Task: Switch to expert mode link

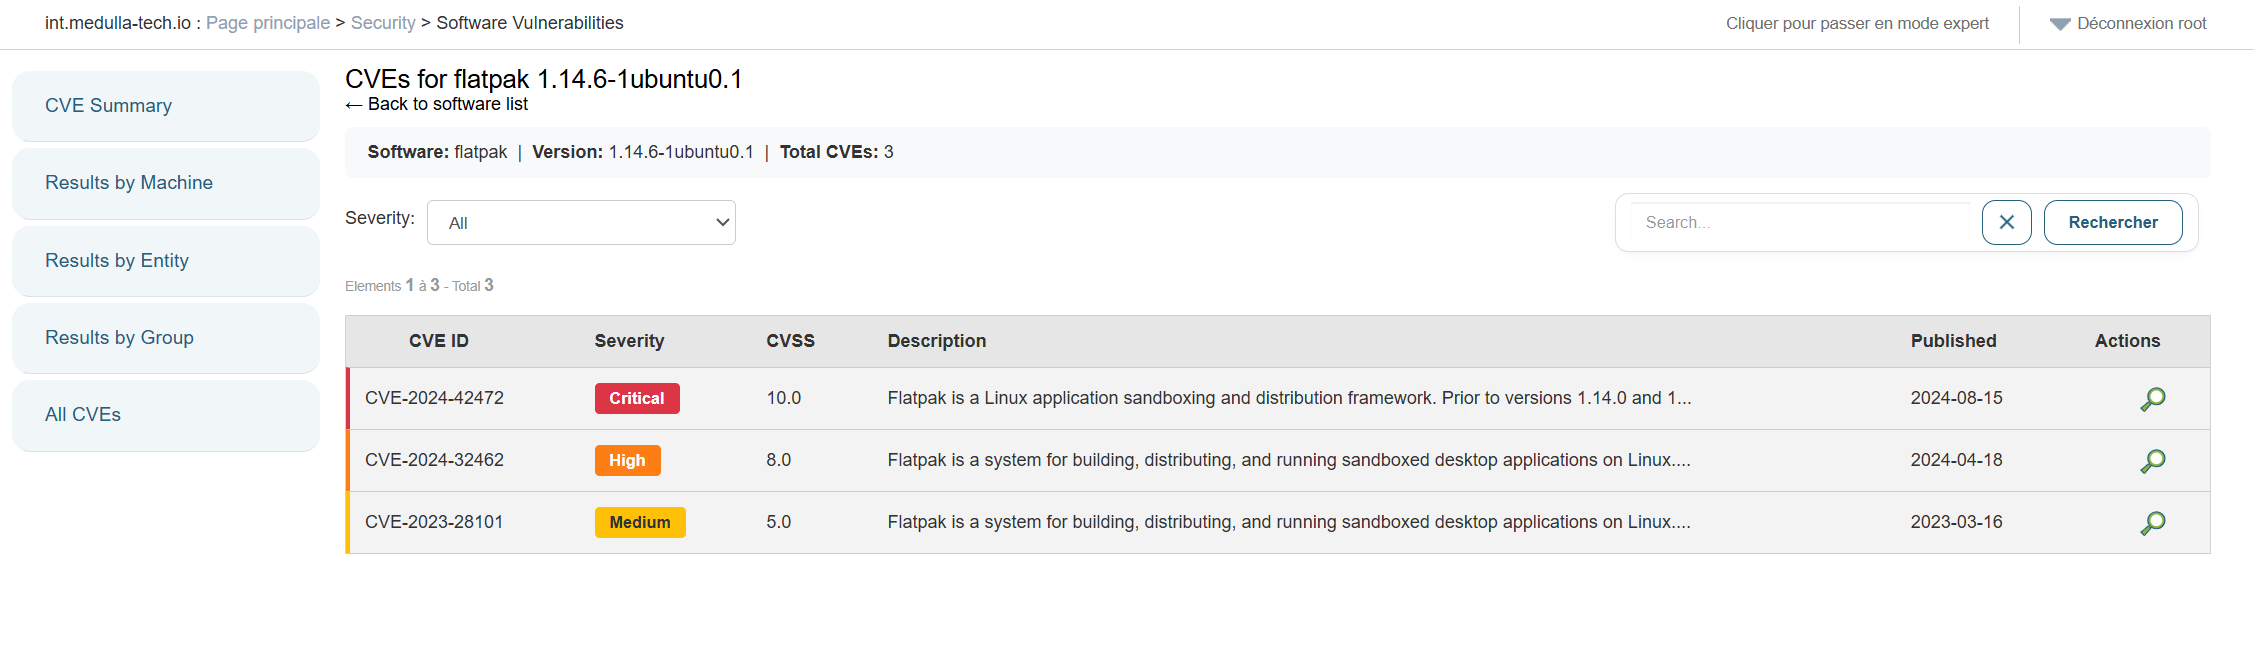Action: coord(1857,24)
